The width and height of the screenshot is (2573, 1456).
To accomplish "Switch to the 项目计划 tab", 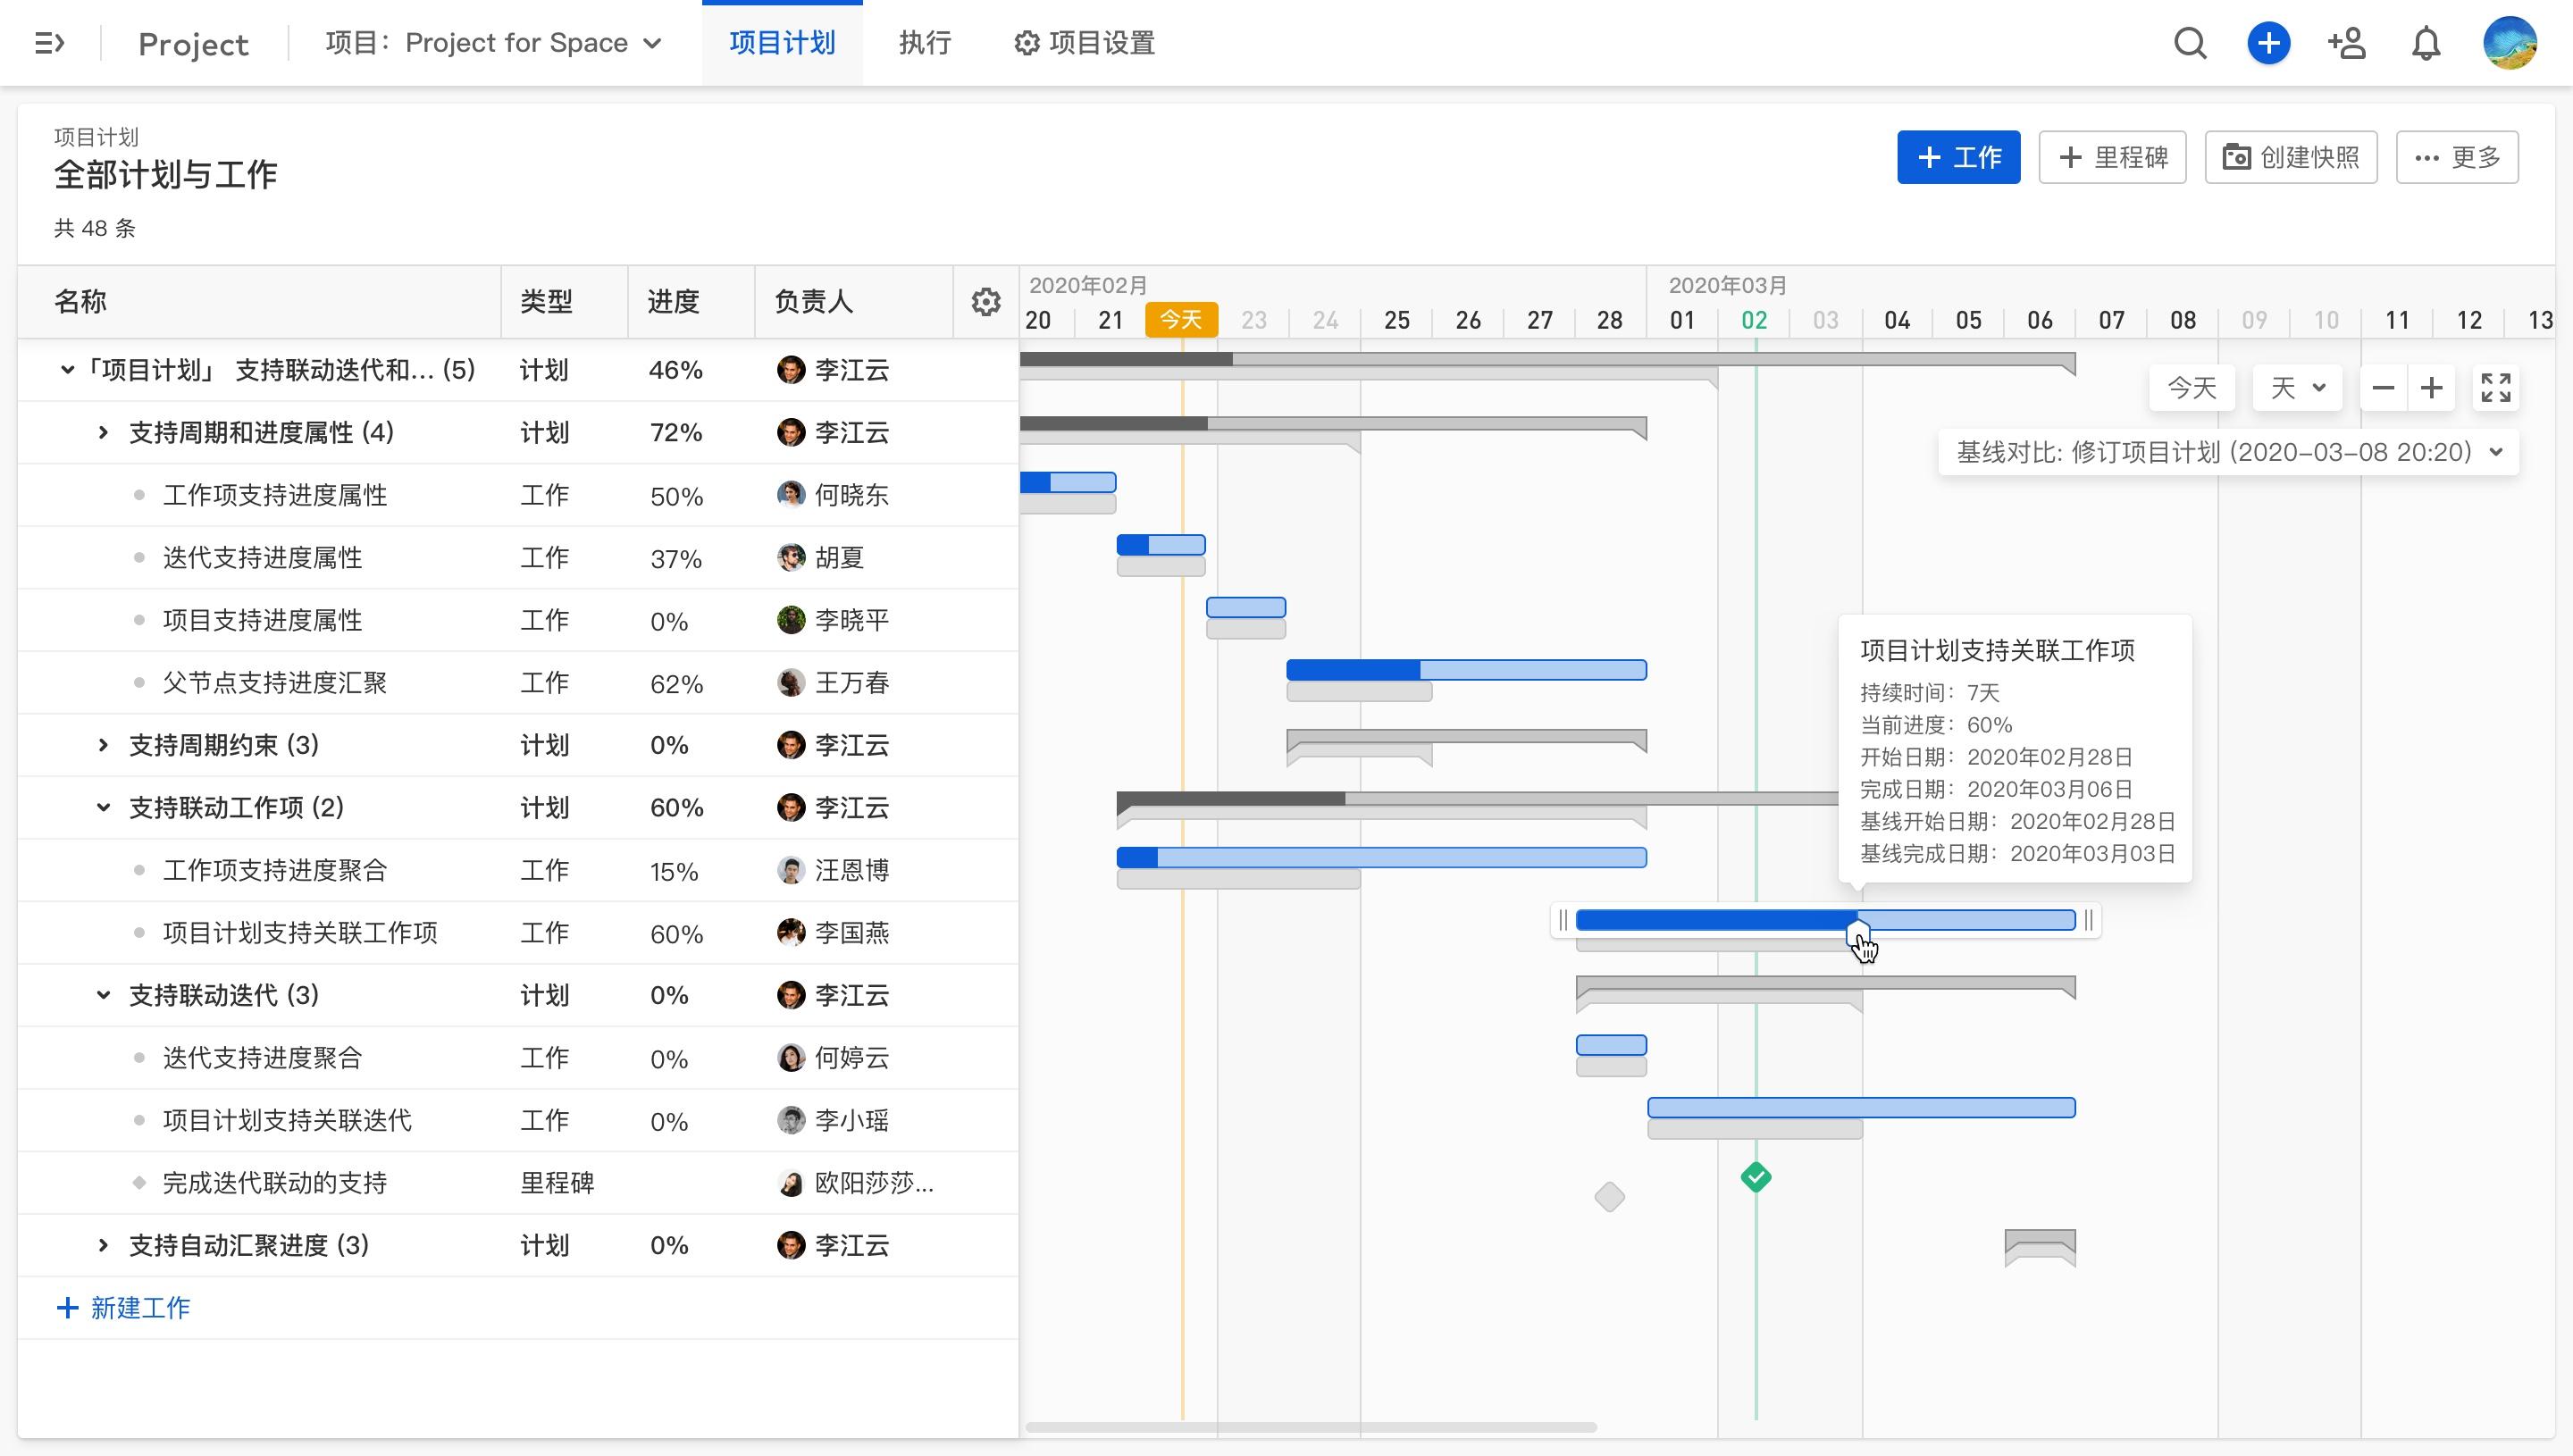I will click(782, 43).
